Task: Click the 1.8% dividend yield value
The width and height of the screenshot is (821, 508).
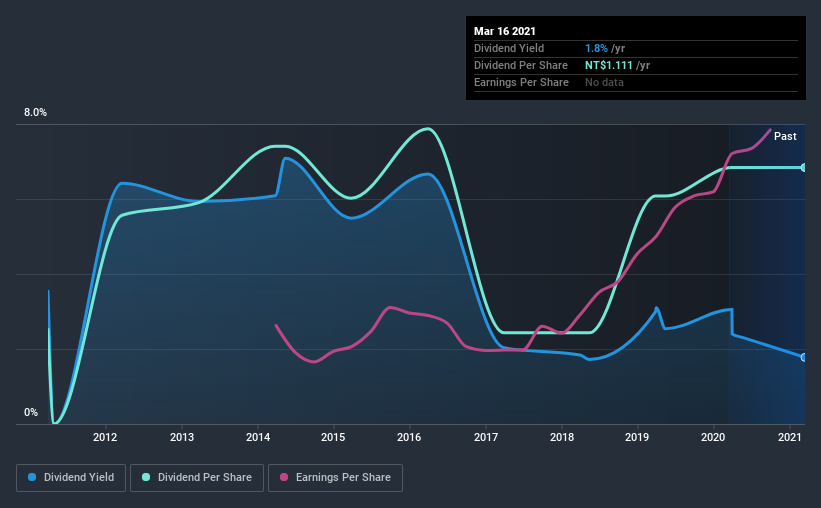Action: tap(596, 48)
